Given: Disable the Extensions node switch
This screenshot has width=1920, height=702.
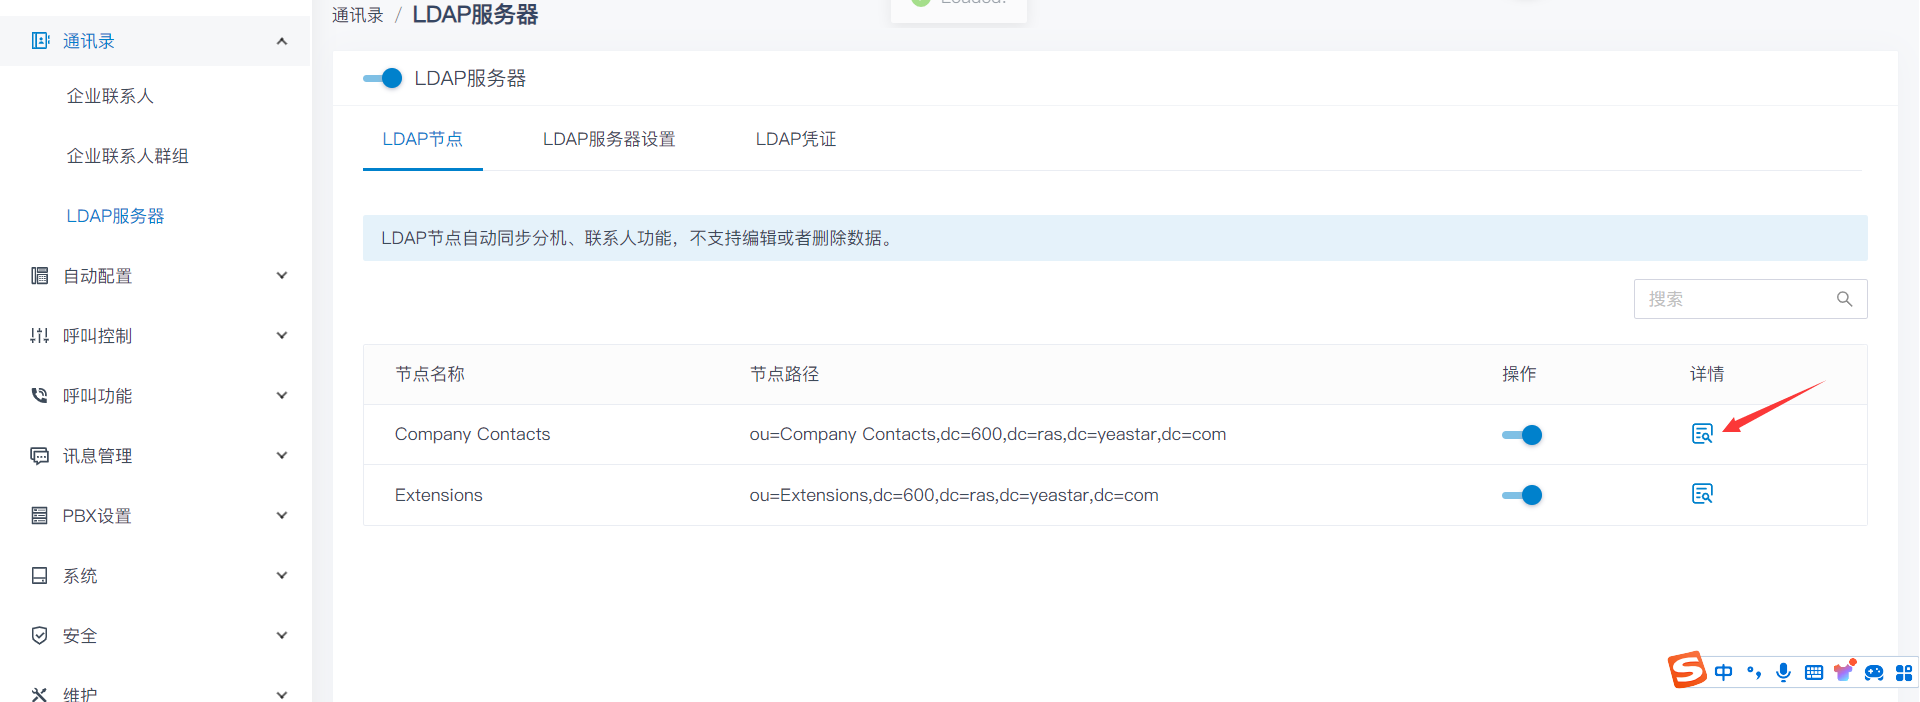Looking at the screenshot, I should point(1521,495).
